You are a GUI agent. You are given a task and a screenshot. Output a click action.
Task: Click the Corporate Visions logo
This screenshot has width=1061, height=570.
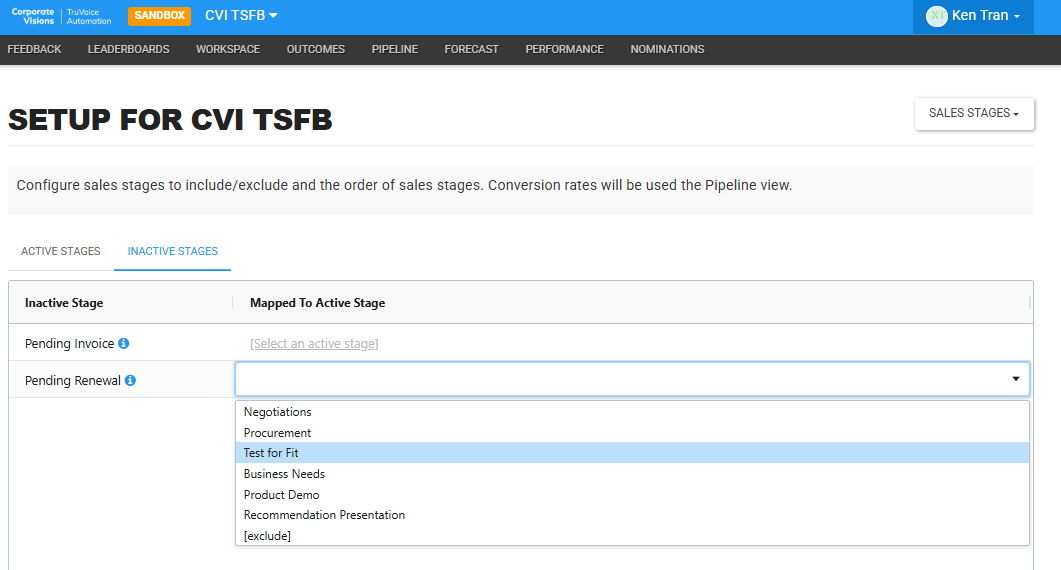point(61,16)
